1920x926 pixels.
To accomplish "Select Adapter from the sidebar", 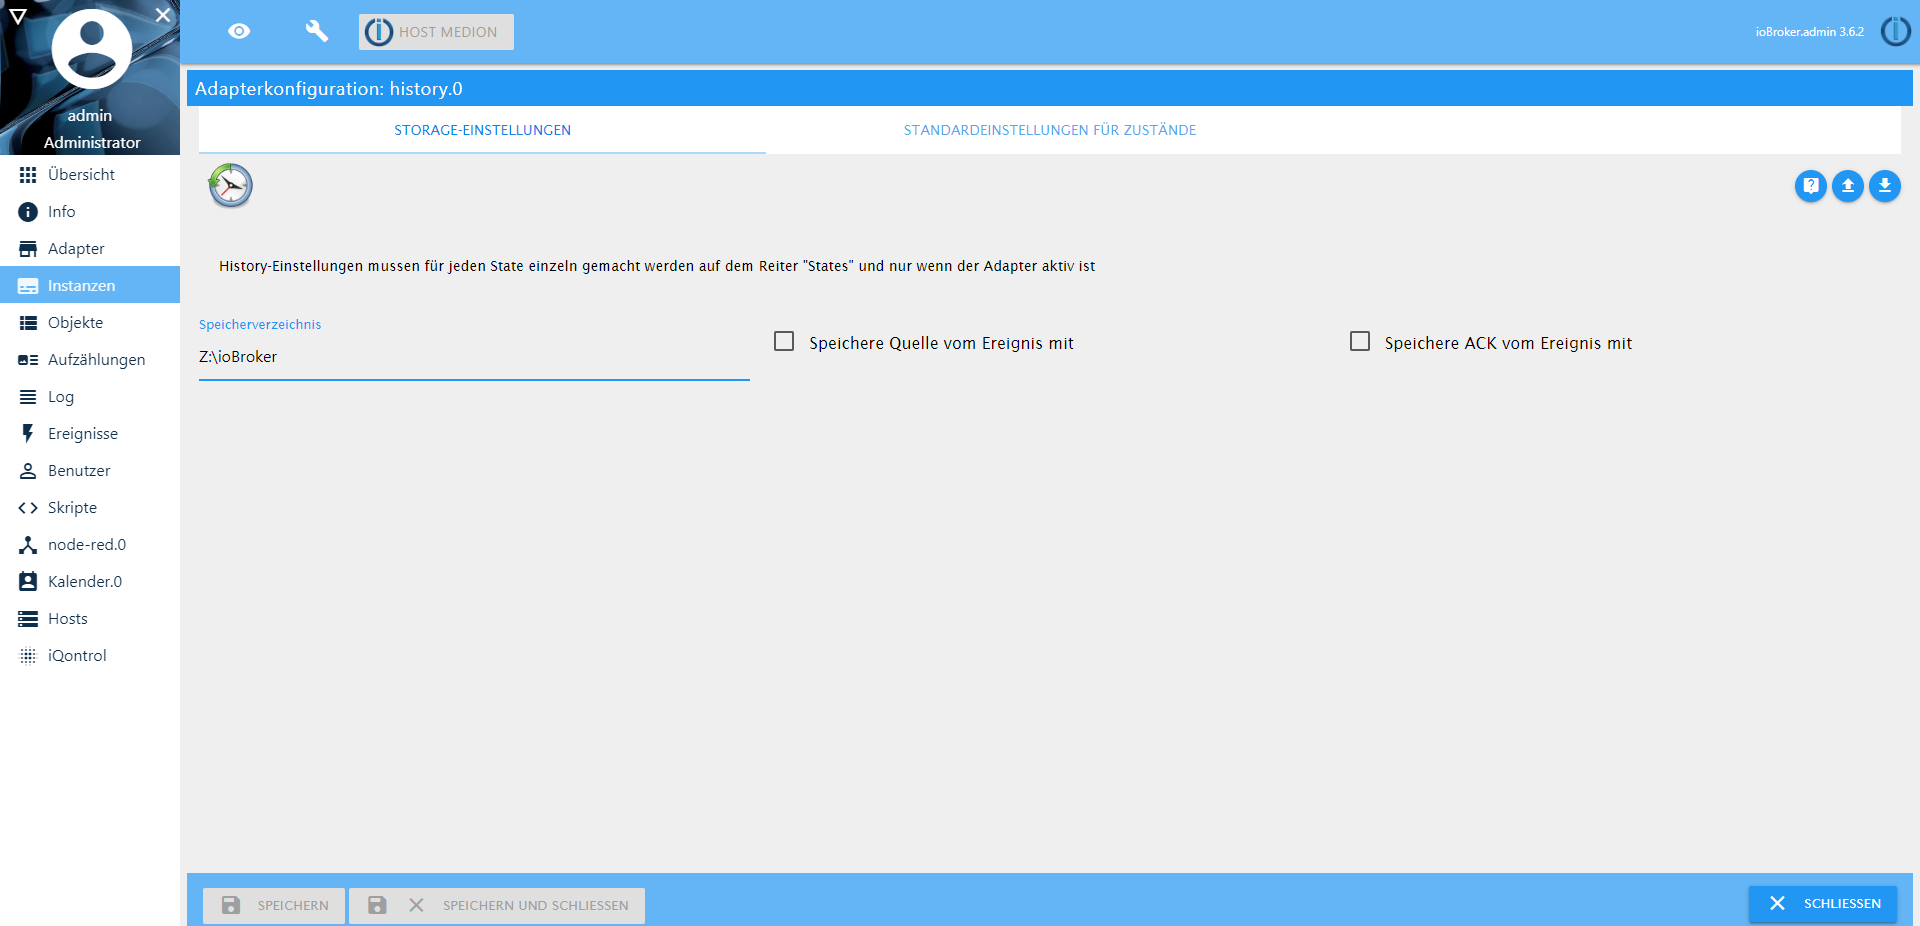I will pos(77,248).
